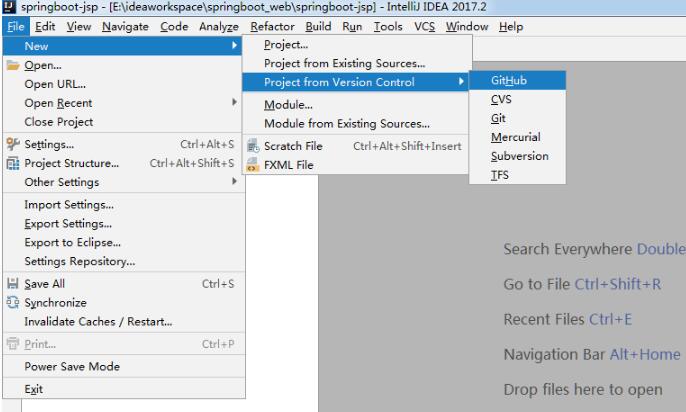The height and width of the screenshot is (412, 686).
Task: Choose Export Settings...
Action: tap(122, 223)
